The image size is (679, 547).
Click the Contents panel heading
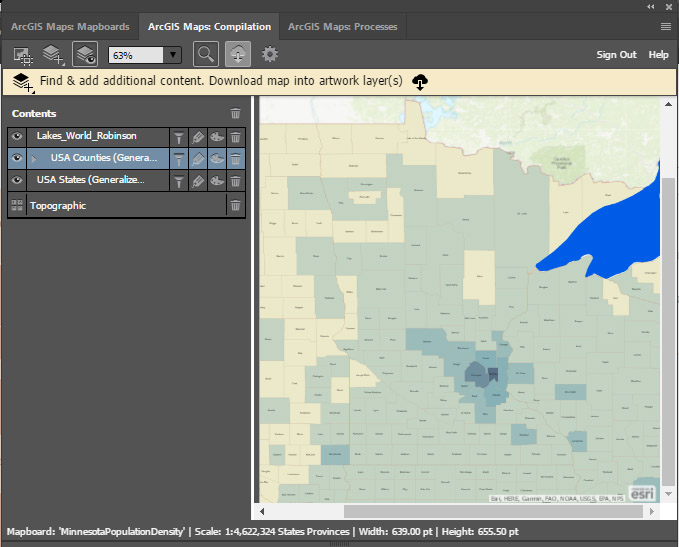(x=34, y=113)
